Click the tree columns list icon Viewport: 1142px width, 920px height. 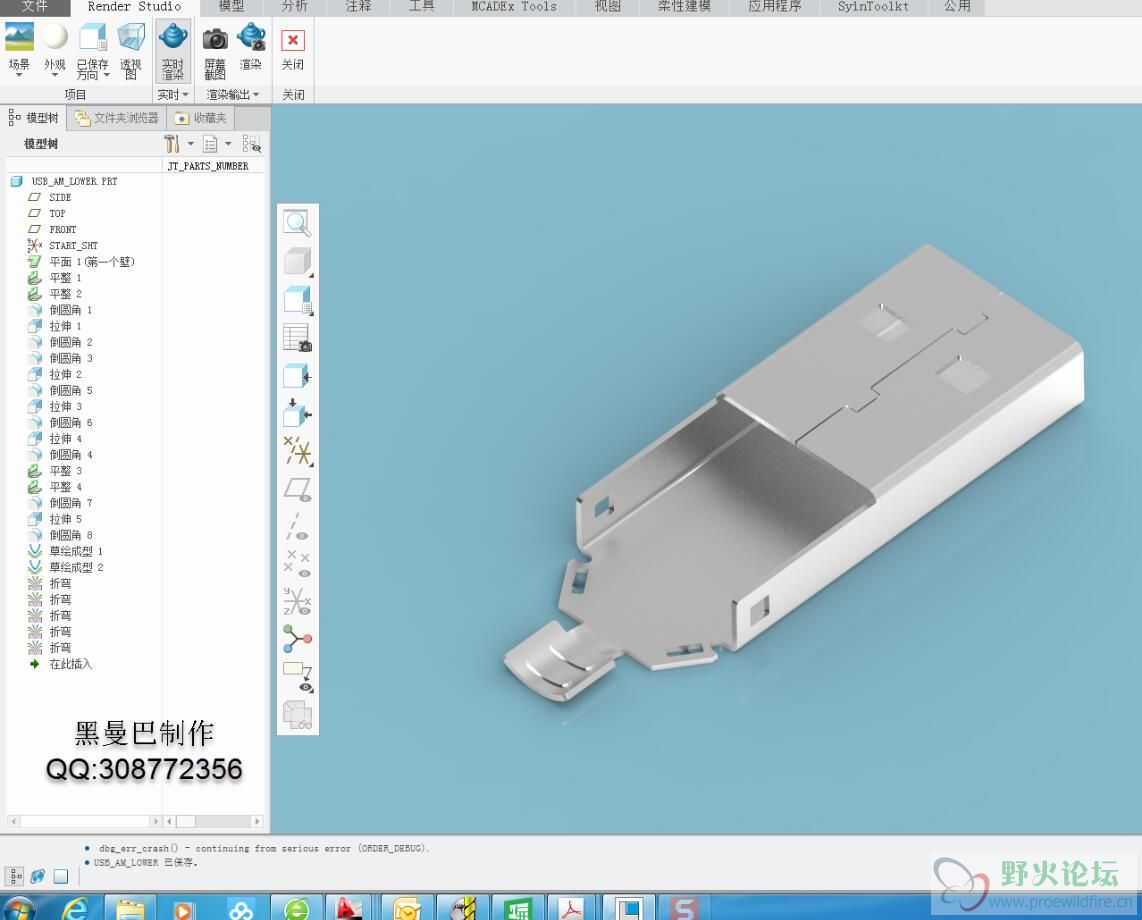click(210, 144)
